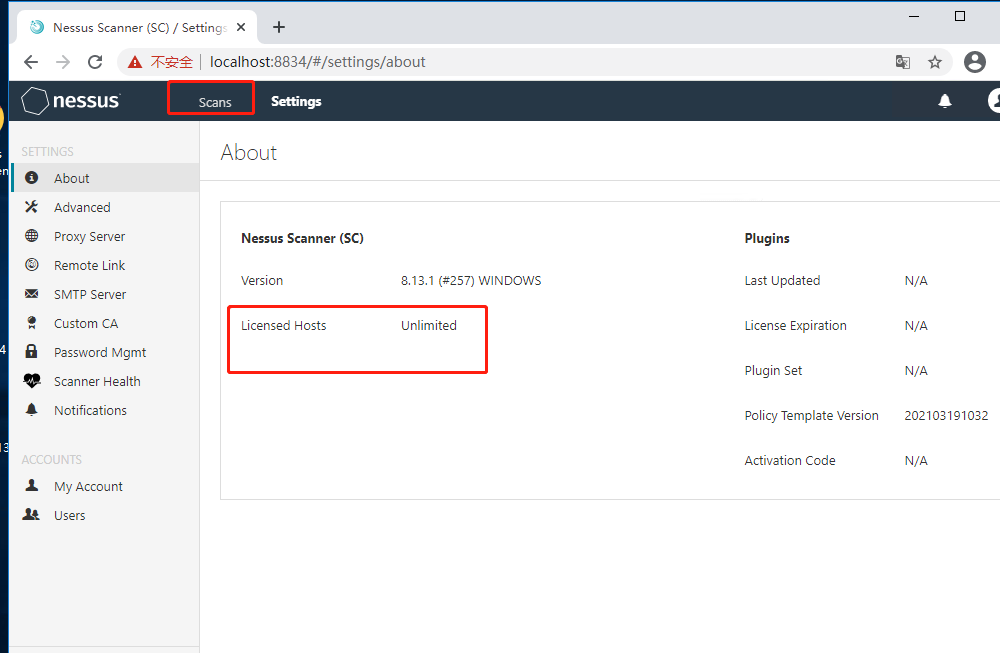The height and width of the screenshot is (653, 1000).
Task: Click the About info icon in the sidebar
Action: pyautogui.click(x=31, y=178)
